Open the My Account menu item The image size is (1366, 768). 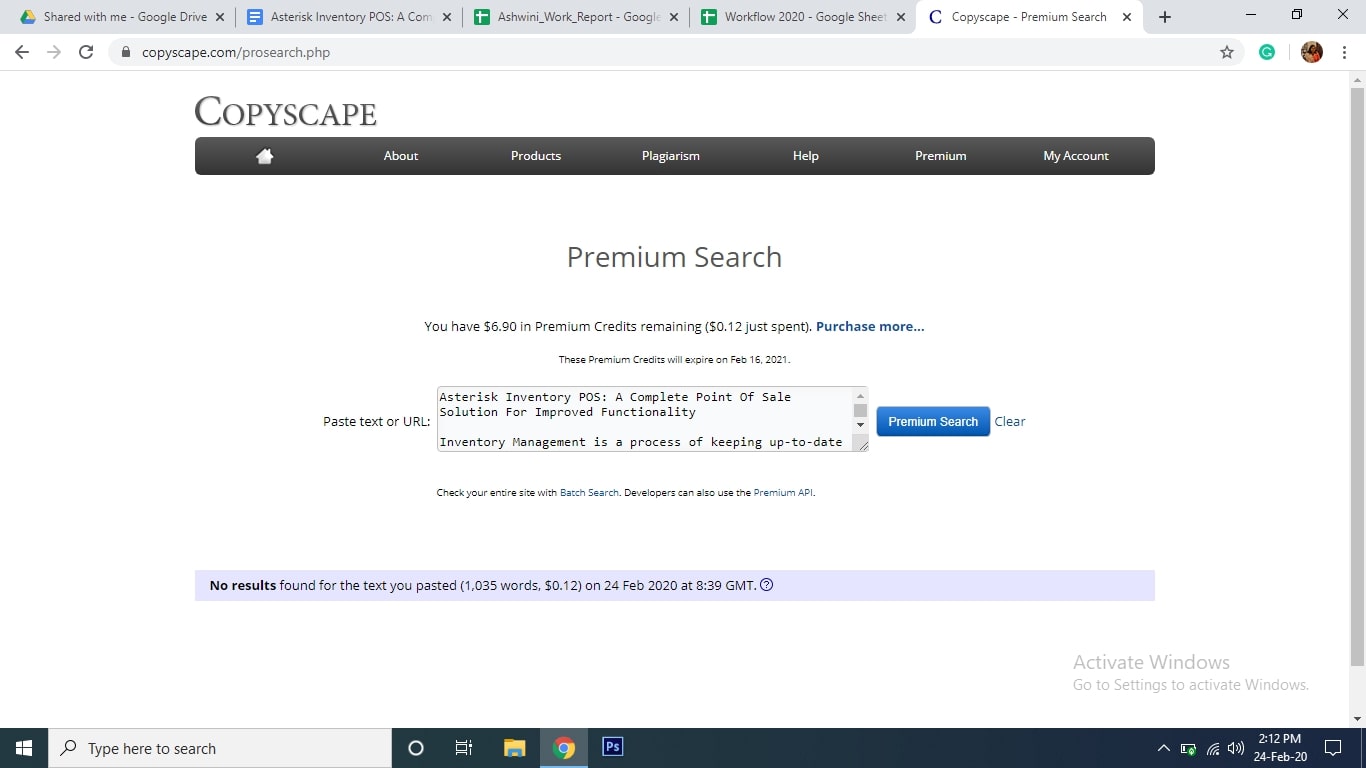point(1076,156)
